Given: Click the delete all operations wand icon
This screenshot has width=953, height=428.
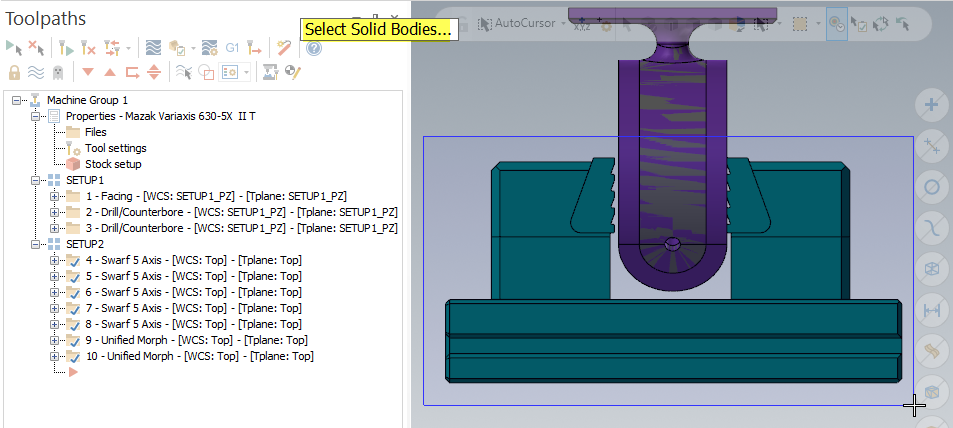Looking at the screenshot, I should (x=284, y=47).
